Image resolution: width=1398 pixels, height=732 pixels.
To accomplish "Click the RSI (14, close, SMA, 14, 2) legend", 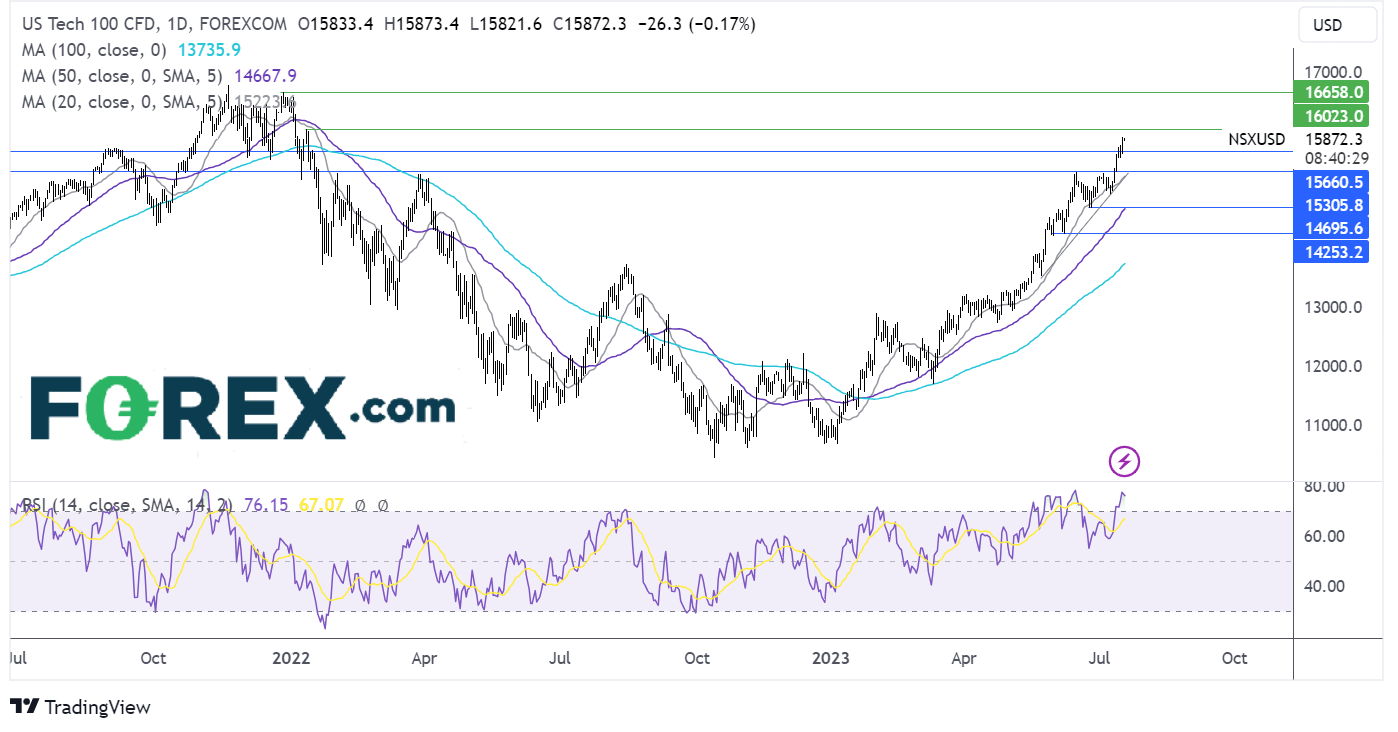I will 127,506.
